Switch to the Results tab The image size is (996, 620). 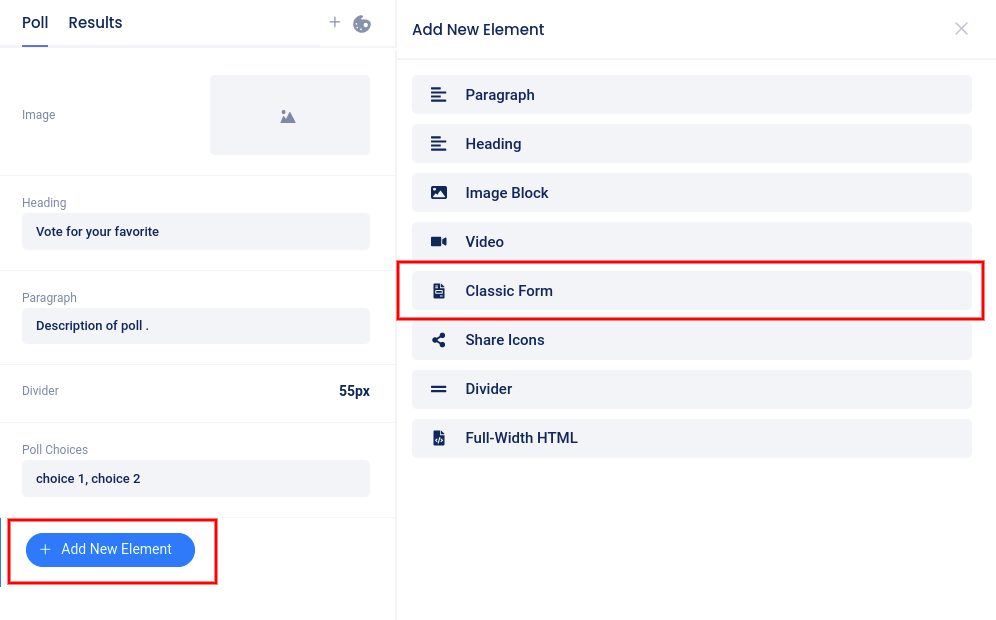click(95, 23)
